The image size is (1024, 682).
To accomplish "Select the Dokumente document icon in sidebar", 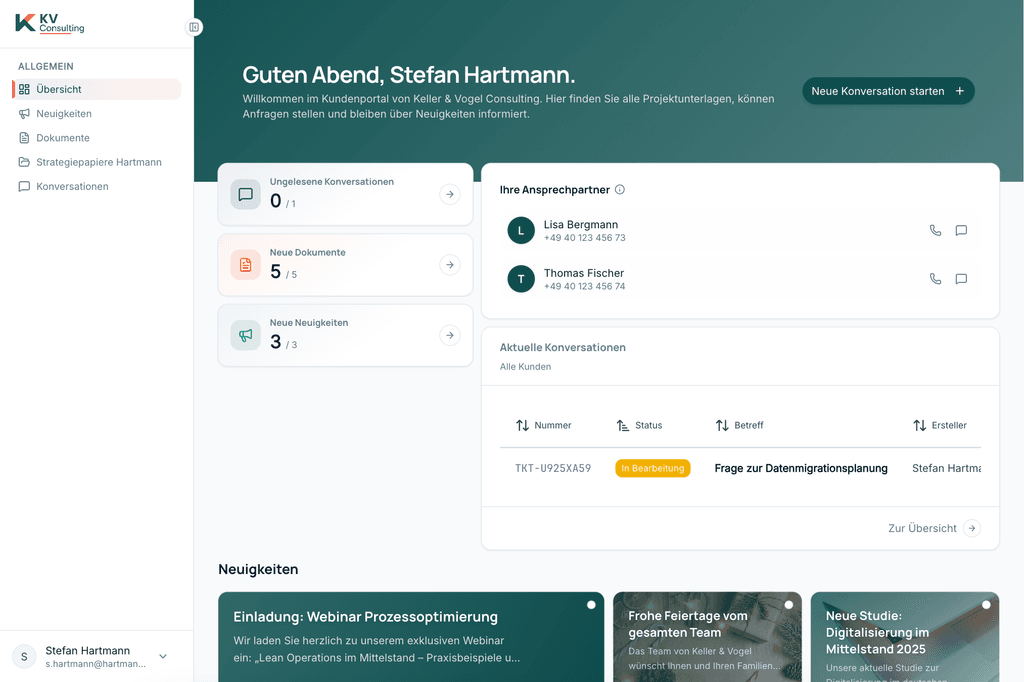I will click(x=24, y=137).
